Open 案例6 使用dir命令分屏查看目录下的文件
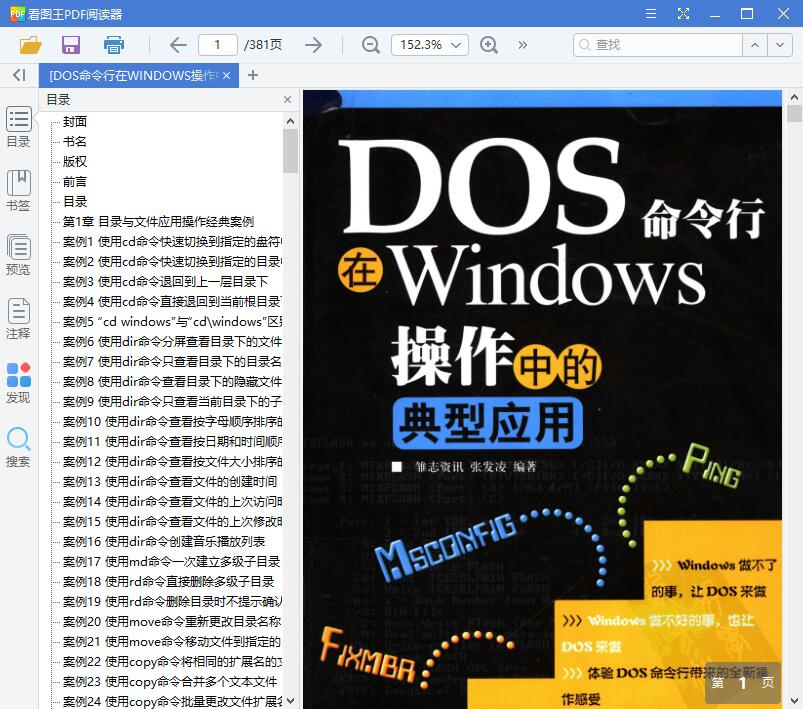Image resolution: width=803 pixels, height=709 pixels. point(172,341)
